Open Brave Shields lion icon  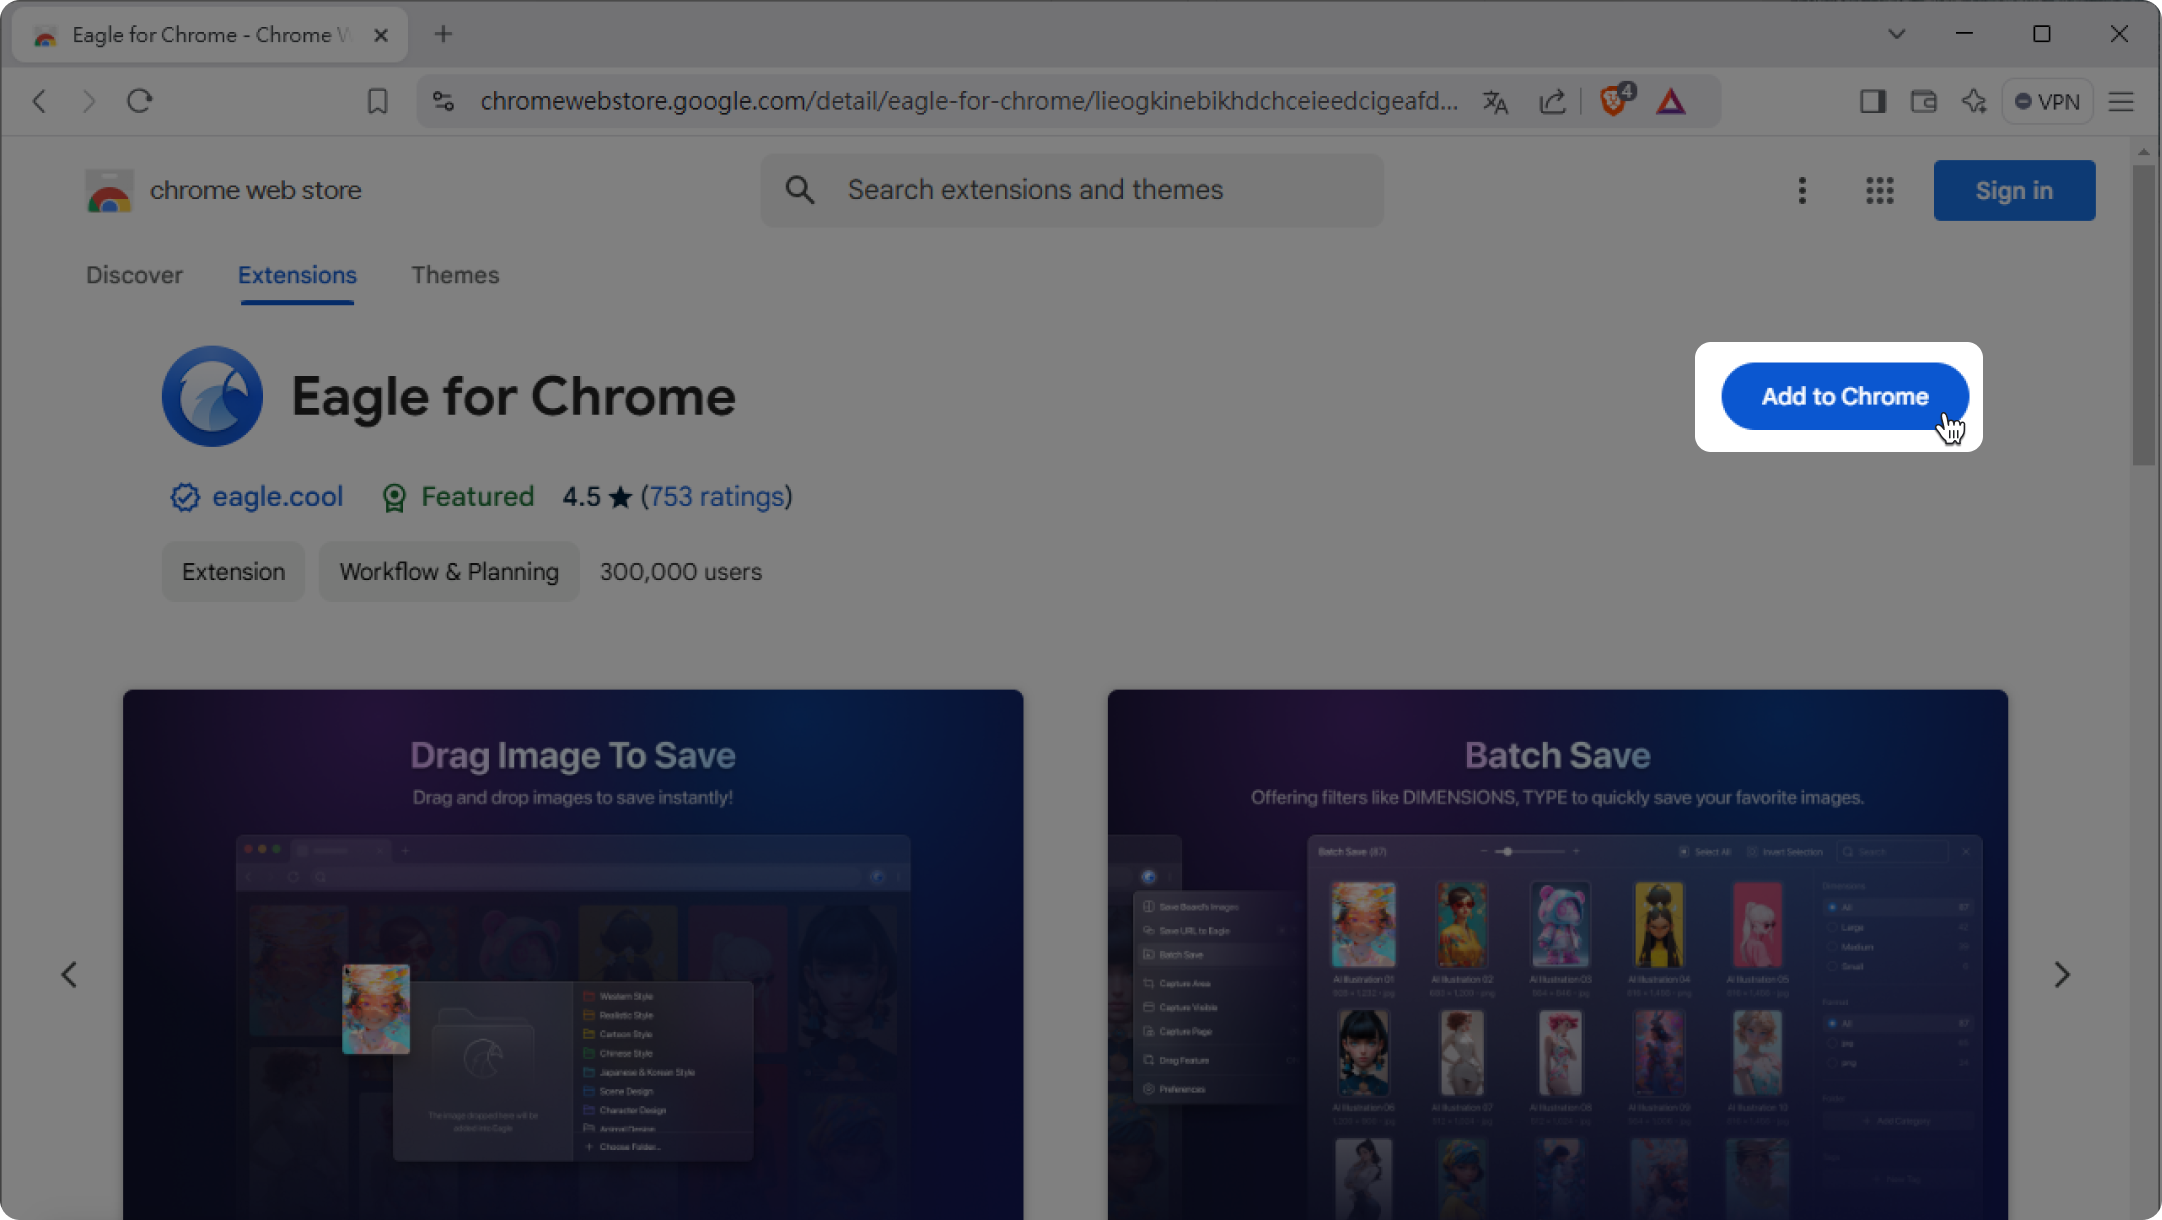click(1615, 100)
